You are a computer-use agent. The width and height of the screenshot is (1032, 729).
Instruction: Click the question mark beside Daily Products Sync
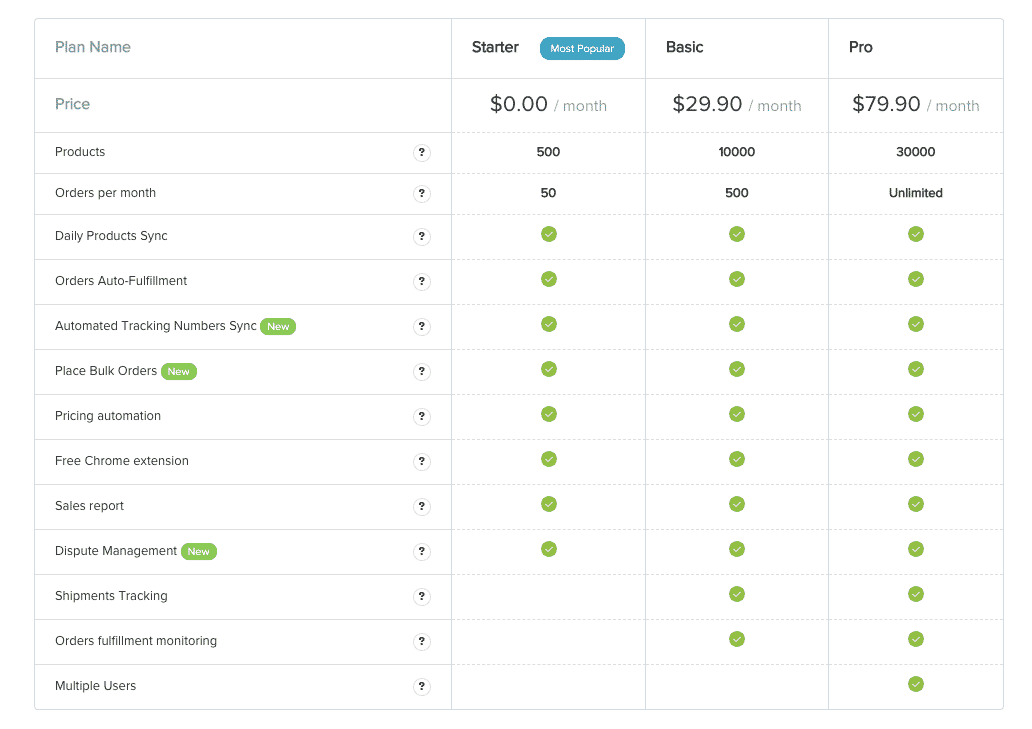point(422,237)
